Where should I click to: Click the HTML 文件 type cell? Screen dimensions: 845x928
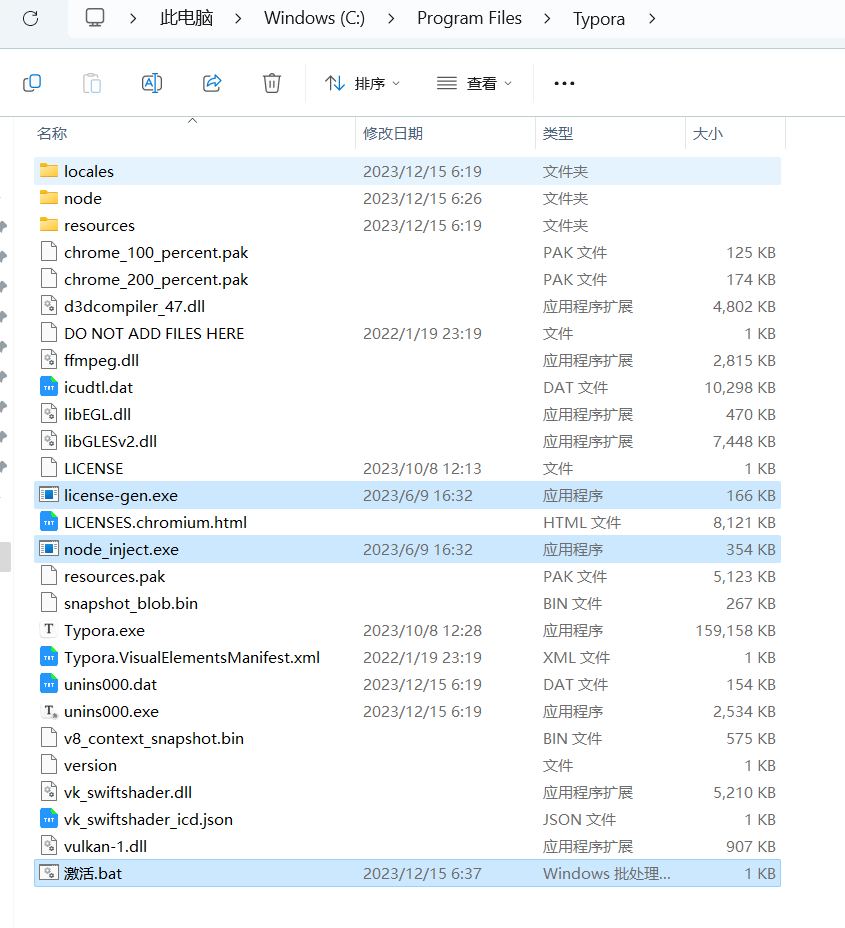(x=582, y=523)
